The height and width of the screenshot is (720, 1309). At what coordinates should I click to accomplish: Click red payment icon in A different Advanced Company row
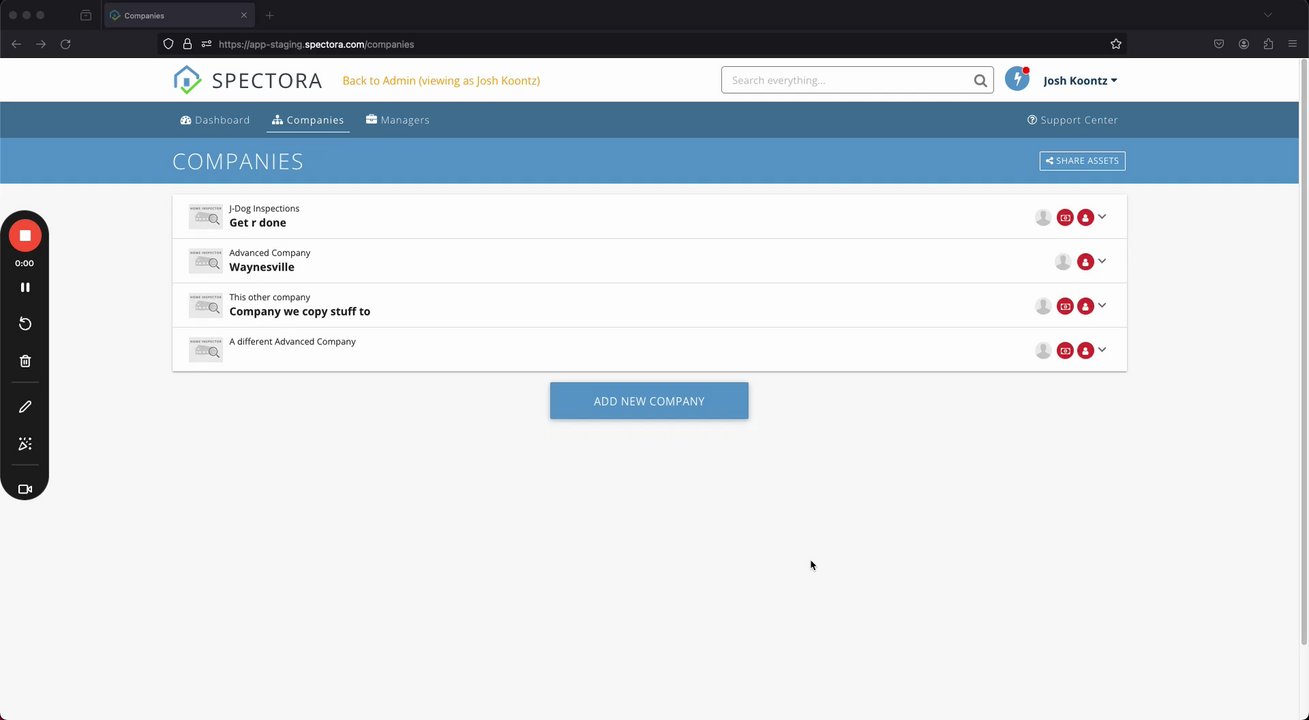pyautogui.click(x=1065, y=350)
